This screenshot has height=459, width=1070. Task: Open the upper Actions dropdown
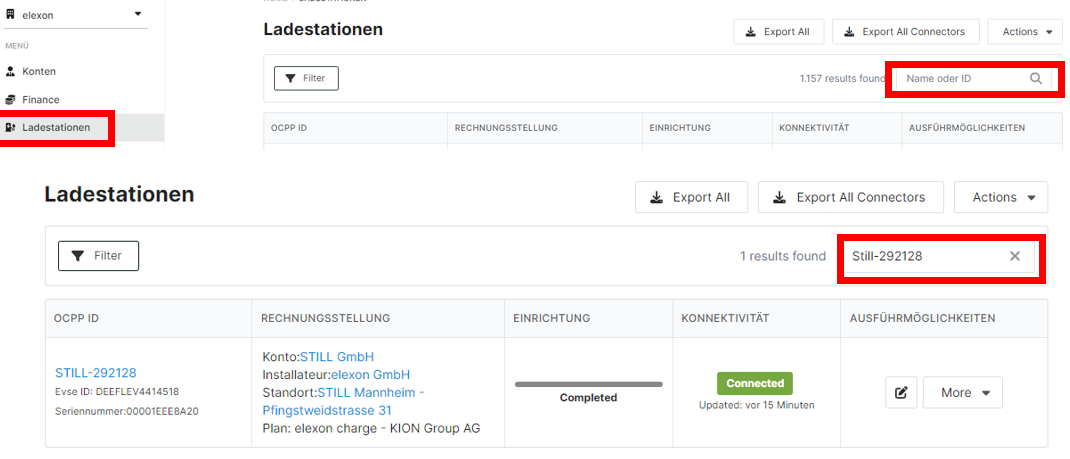[x=1024, y=31]
